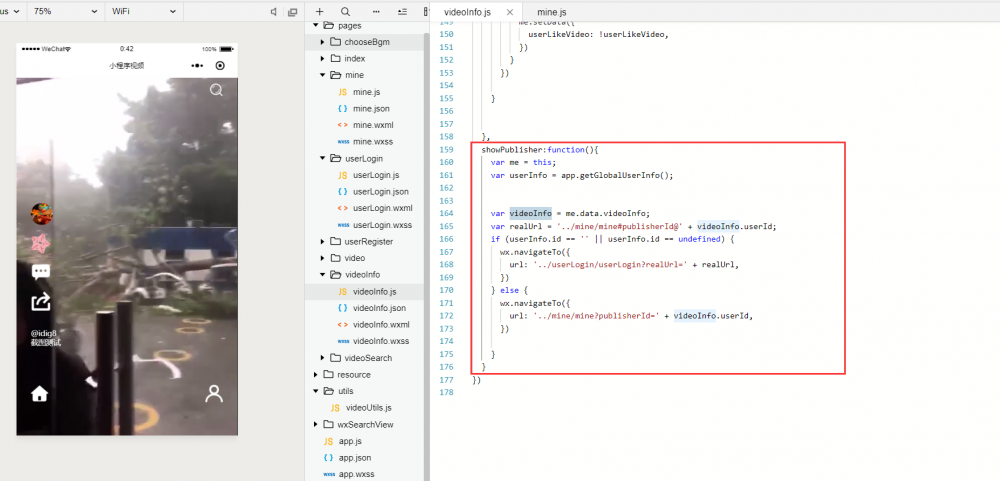Switch to the mine.js editor tab

(x=552, y=11)
